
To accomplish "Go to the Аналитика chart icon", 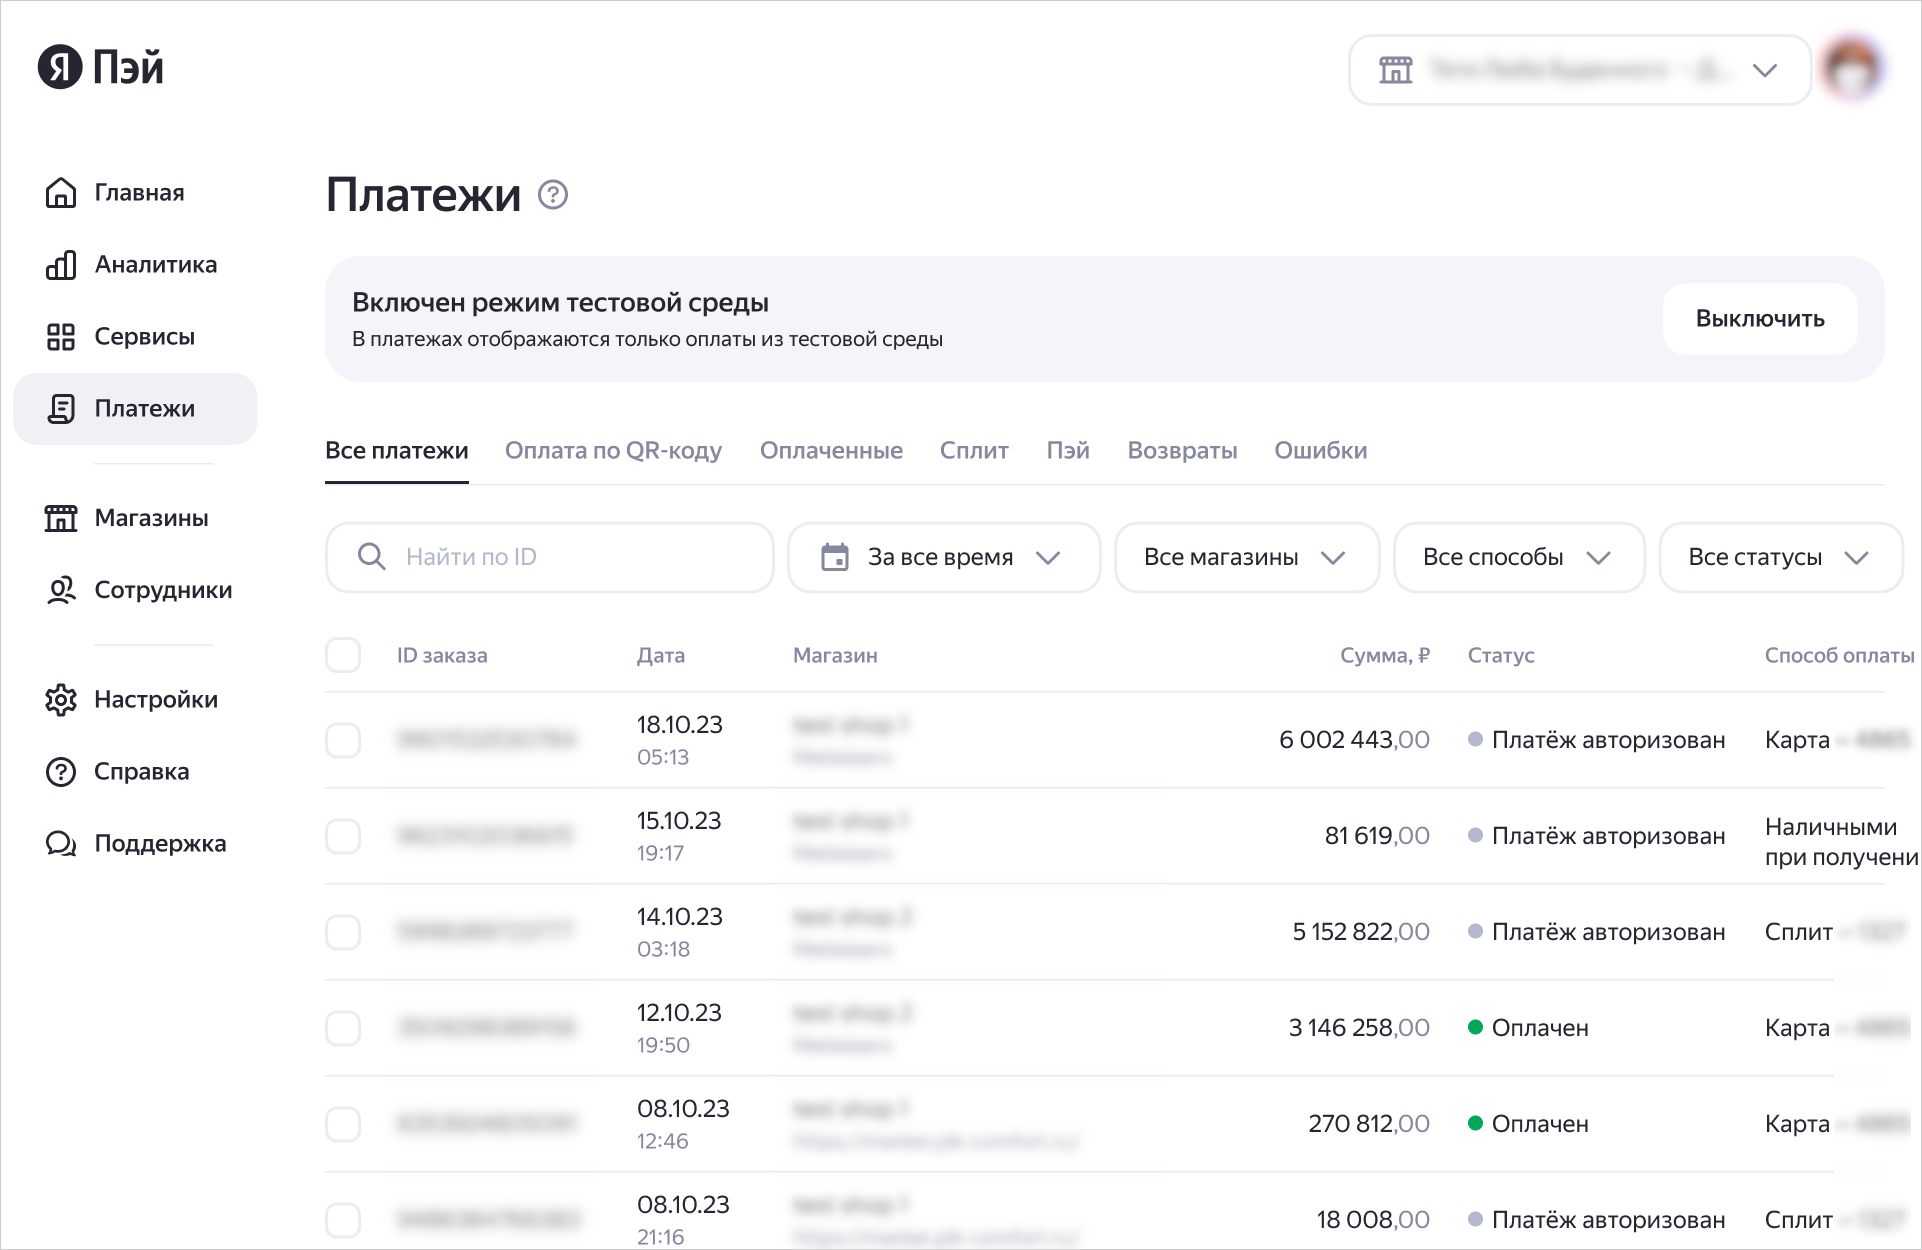I will click(x=61, y=265).
